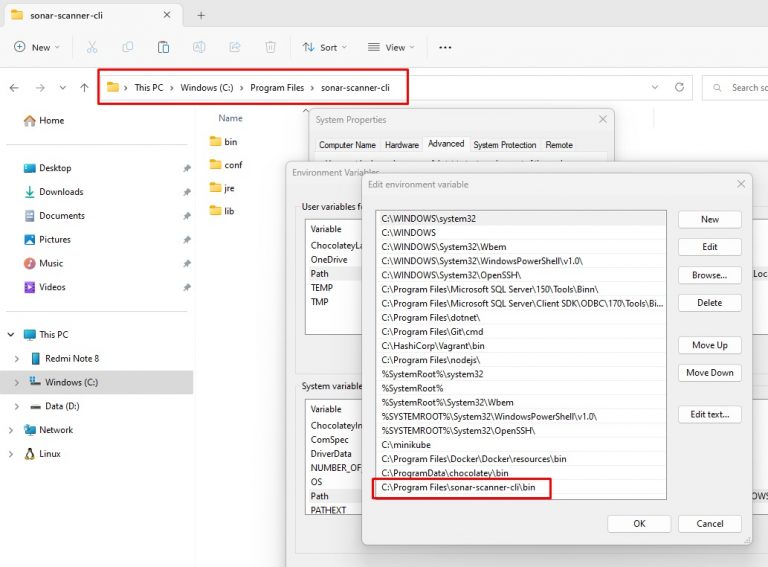Viewport: 768px width, 567px height.
Task: Switch to the Remote tab
Action: coord(559,145)
